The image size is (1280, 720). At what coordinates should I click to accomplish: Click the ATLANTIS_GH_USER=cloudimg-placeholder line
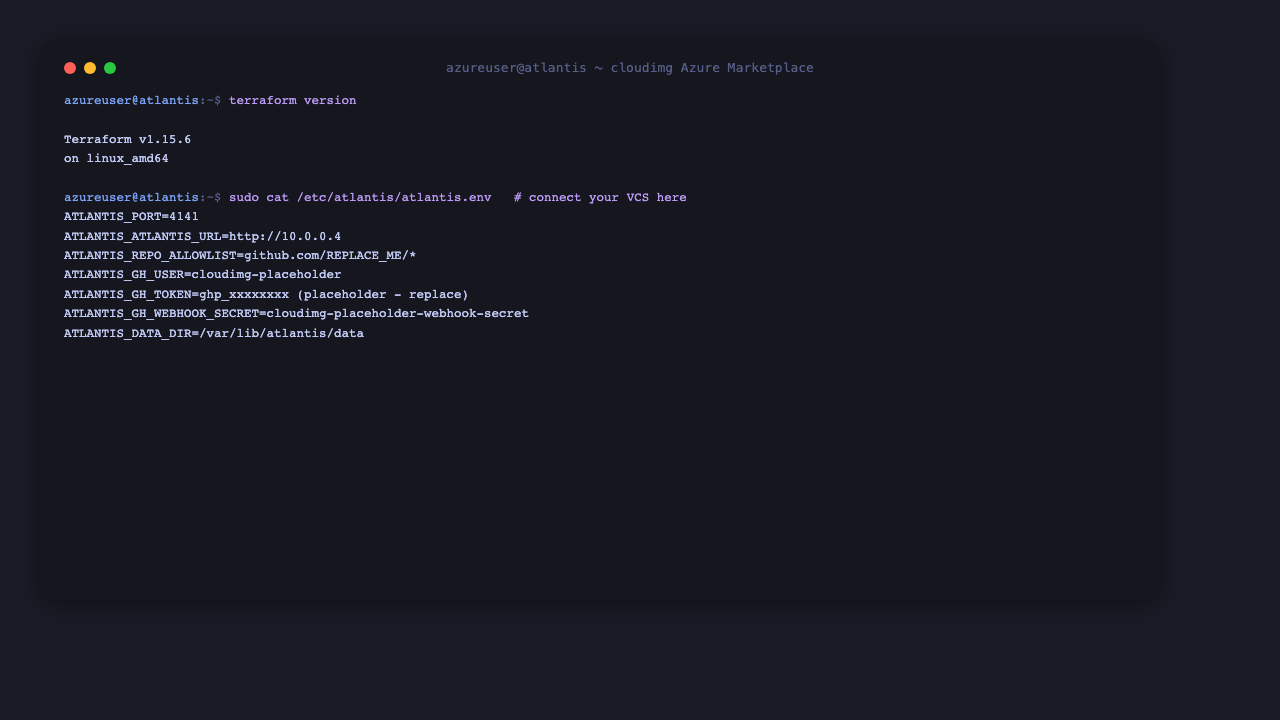(203, 275)
